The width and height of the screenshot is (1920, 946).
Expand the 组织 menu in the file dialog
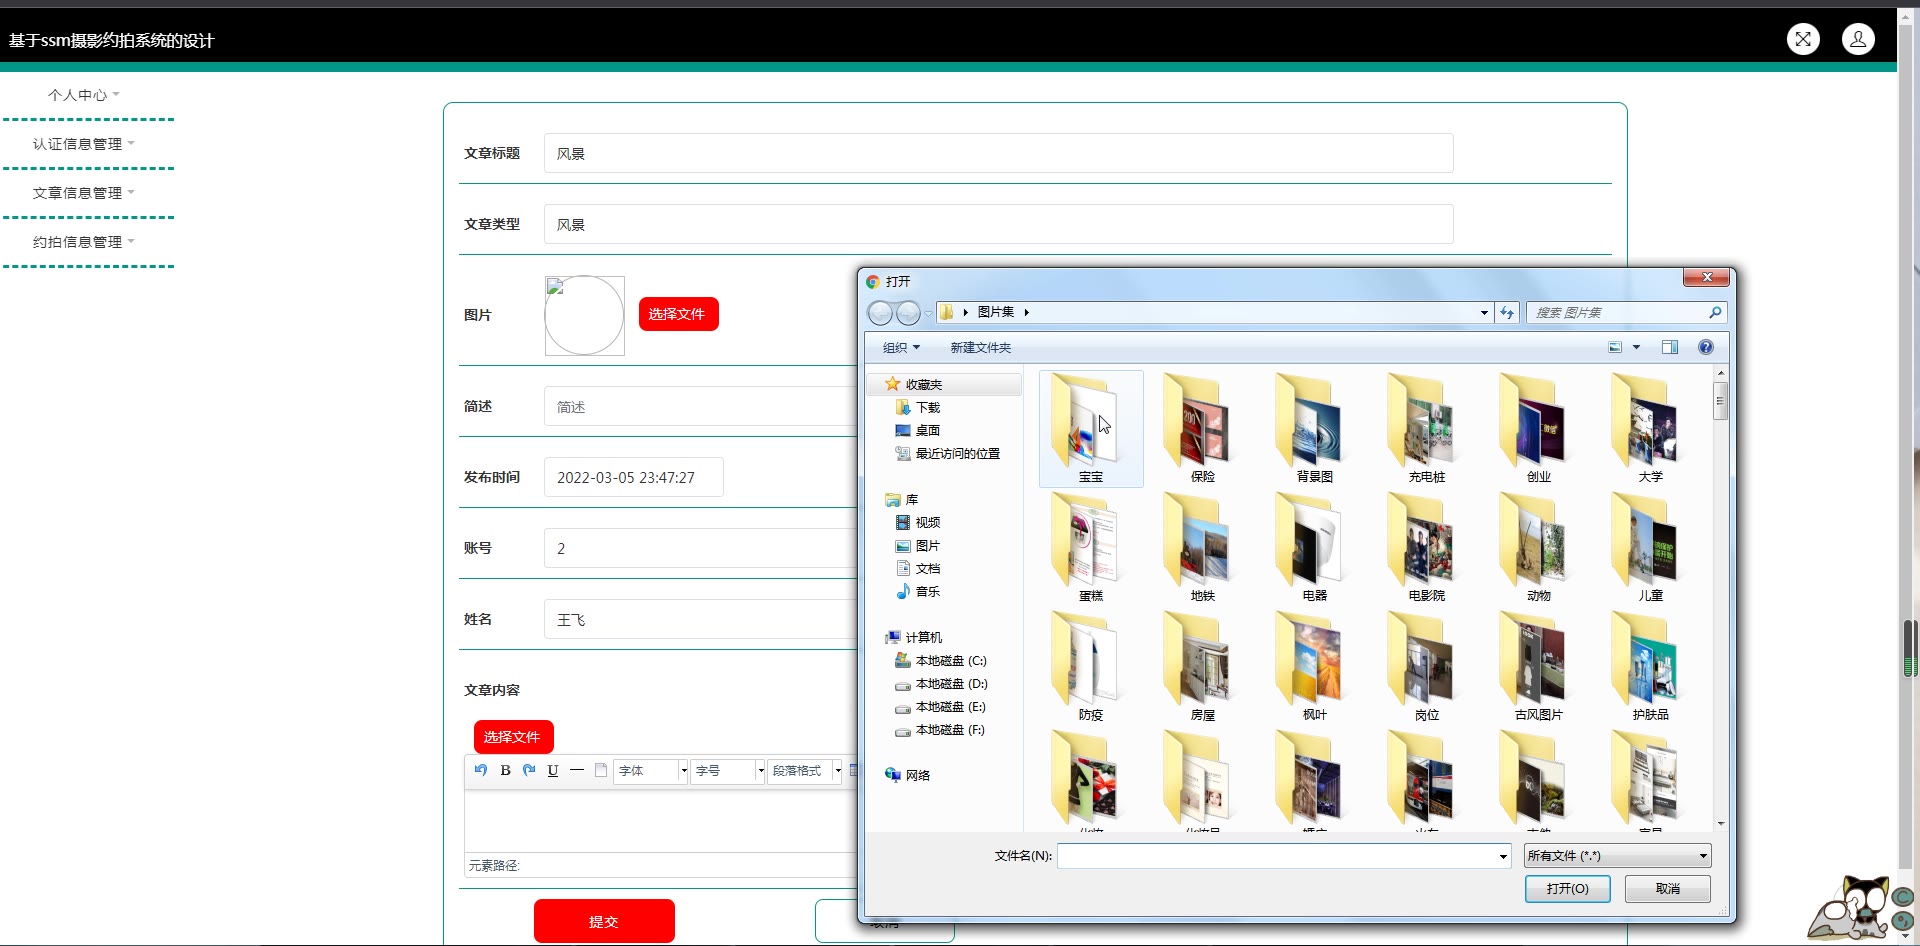pos(901,347)
